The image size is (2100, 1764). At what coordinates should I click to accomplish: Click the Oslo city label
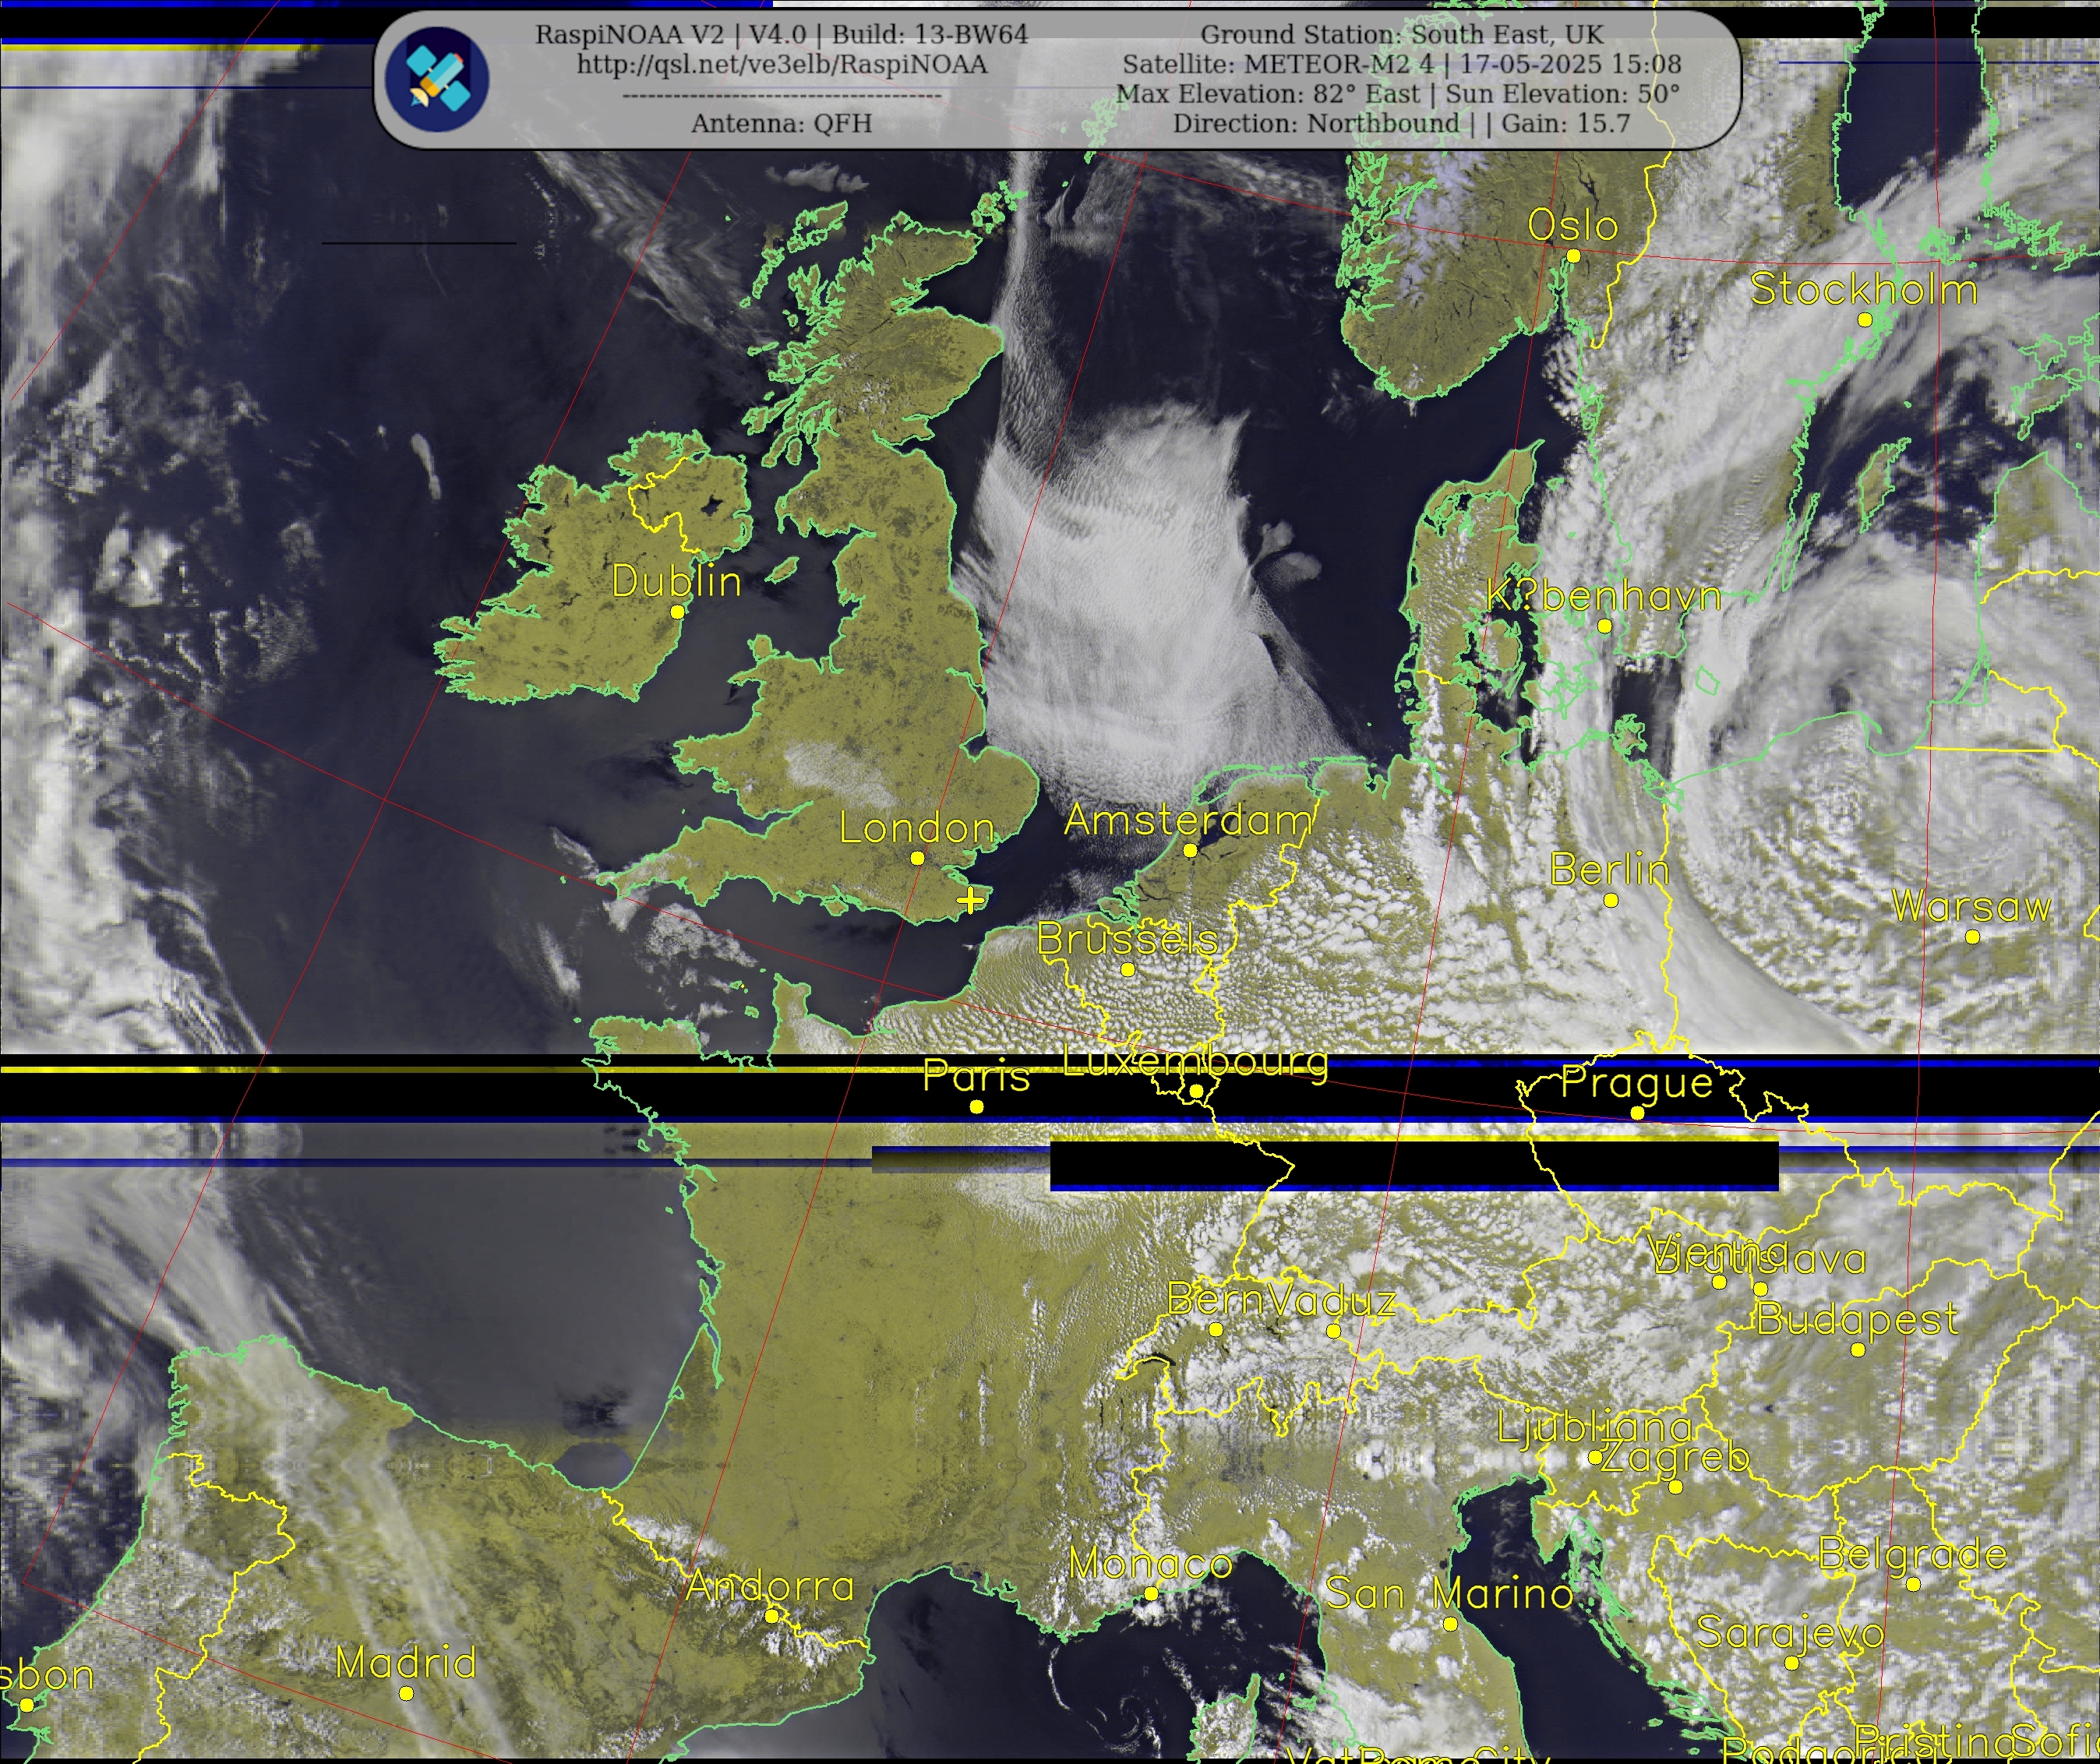click(1573, 226)
